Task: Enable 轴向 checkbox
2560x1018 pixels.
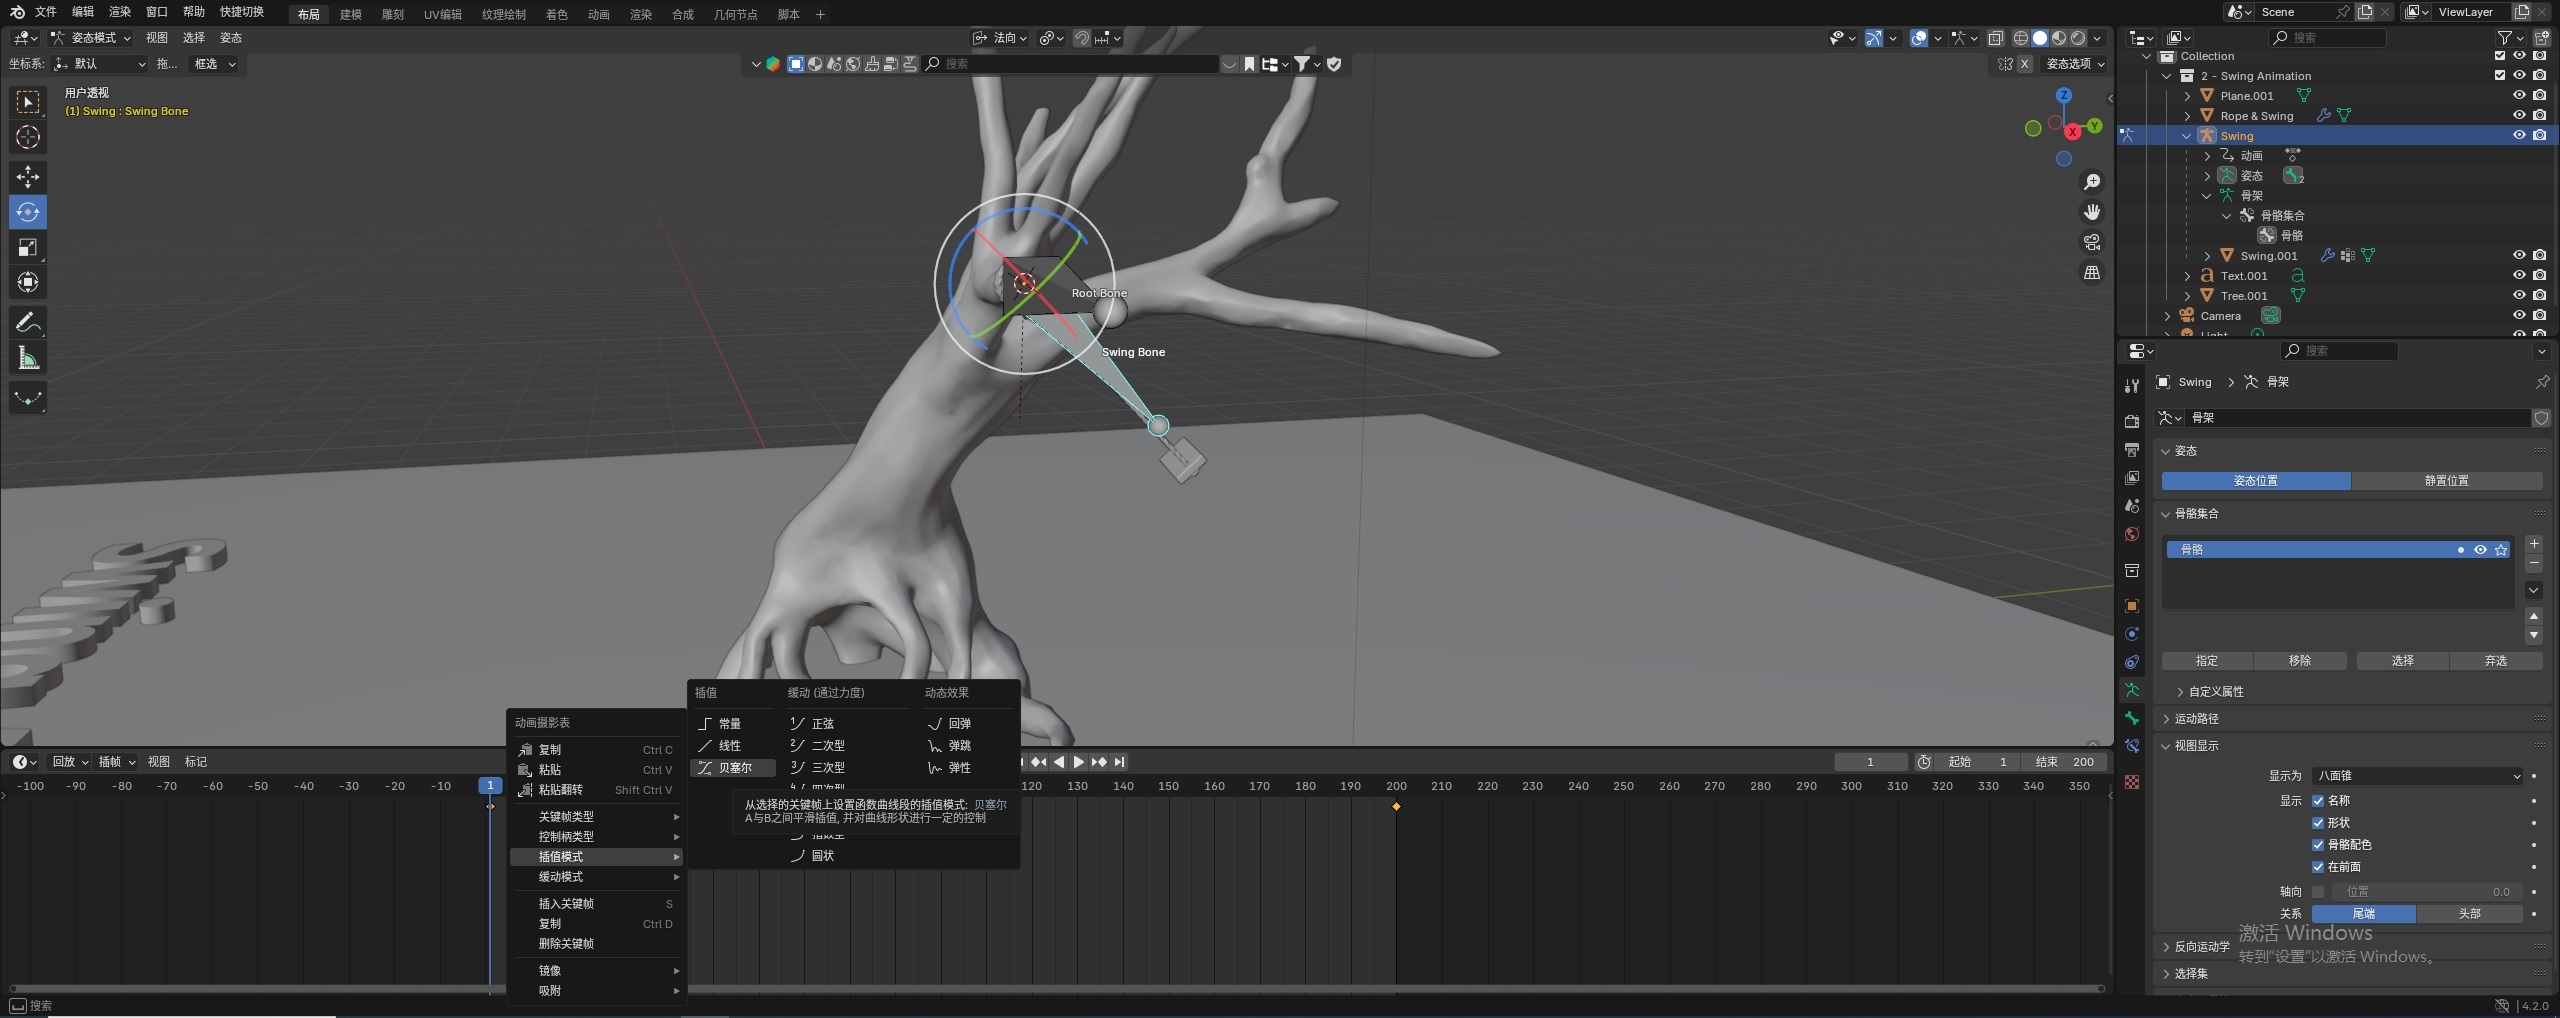Action: (x=2318, y=892)
